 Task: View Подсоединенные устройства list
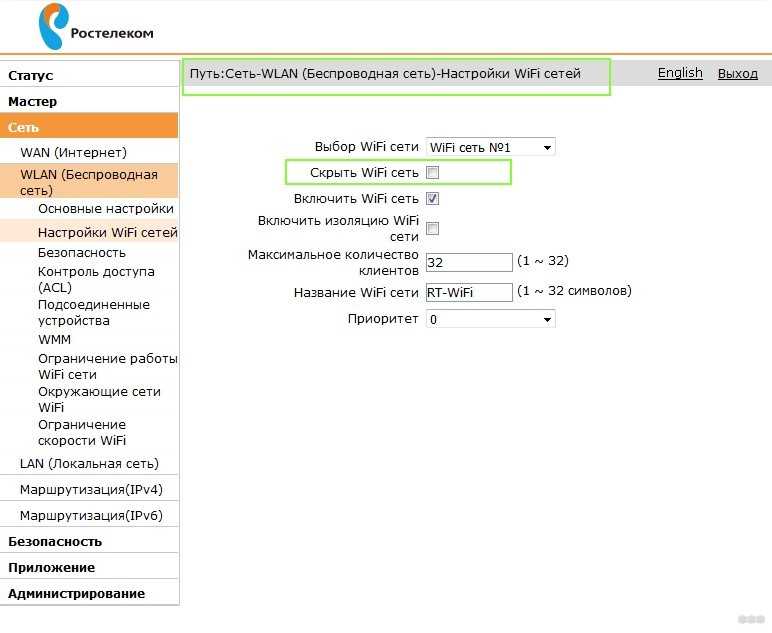(x=94, y=312)
